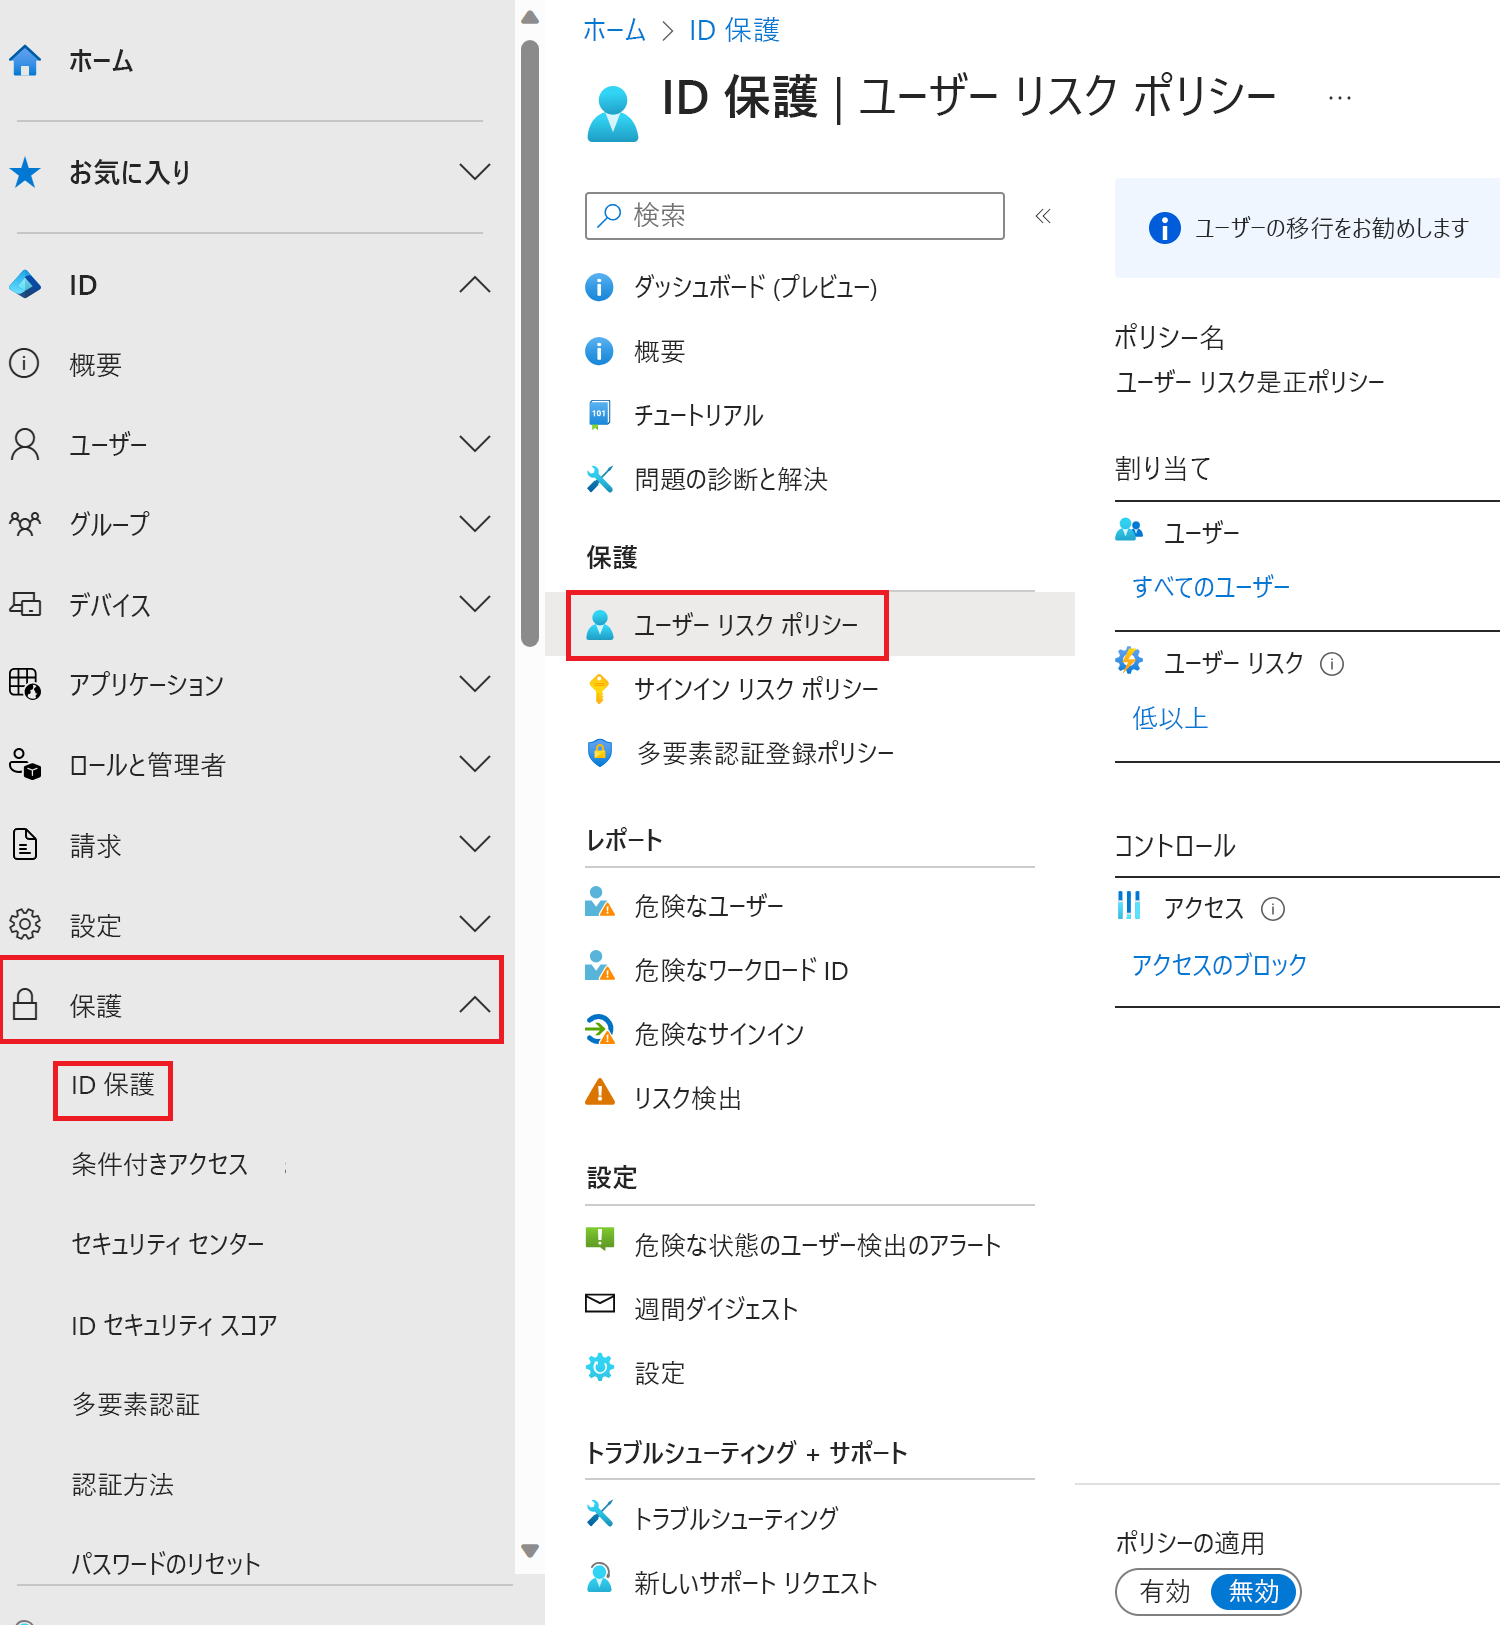
Task: Click the protection lock icon beside 保護
Action: click(25, 1004)
